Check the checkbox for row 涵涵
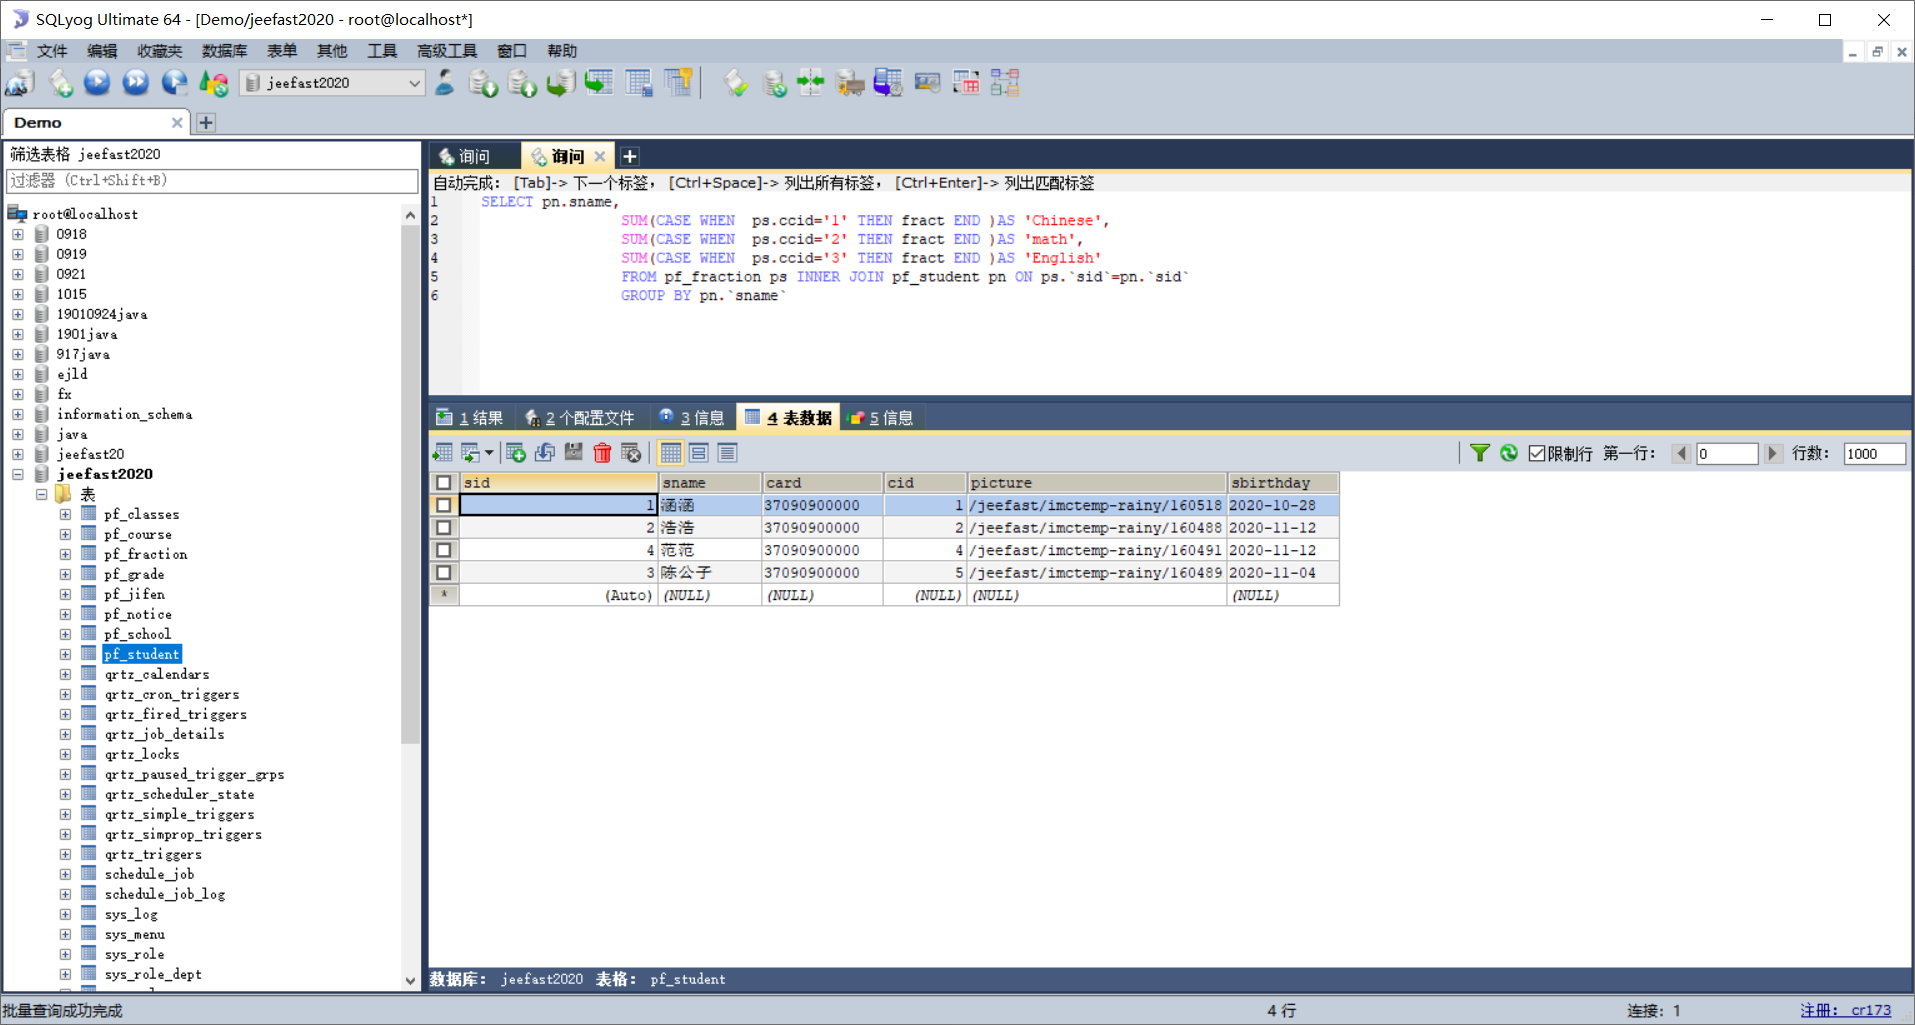The width and height of the screenshot is (1915, 1025). (x=444, y=506)
